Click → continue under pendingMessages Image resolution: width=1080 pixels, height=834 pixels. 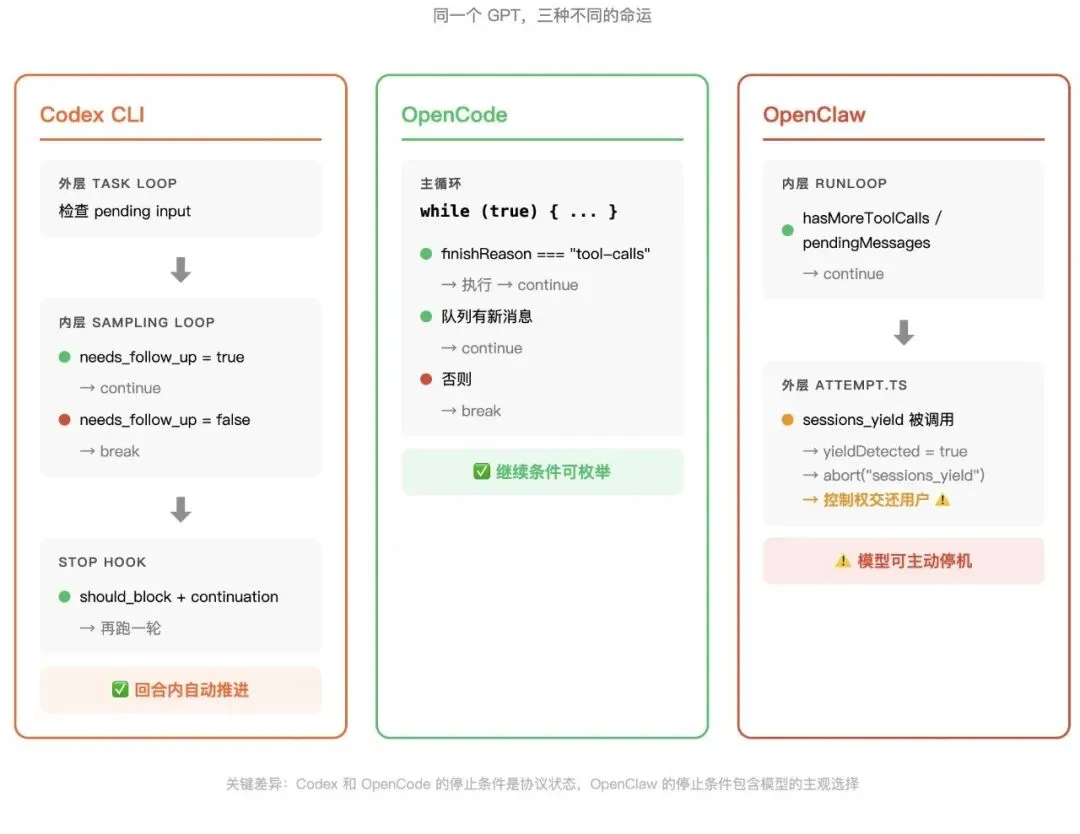844,273
